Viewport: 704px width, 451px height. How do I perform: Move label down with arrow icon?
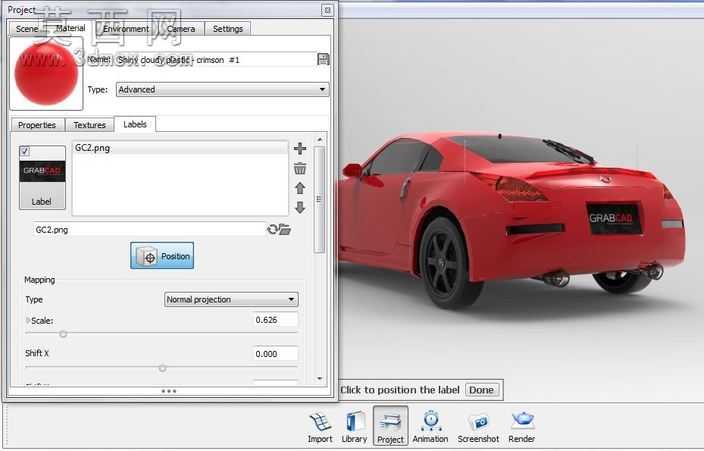300,208
